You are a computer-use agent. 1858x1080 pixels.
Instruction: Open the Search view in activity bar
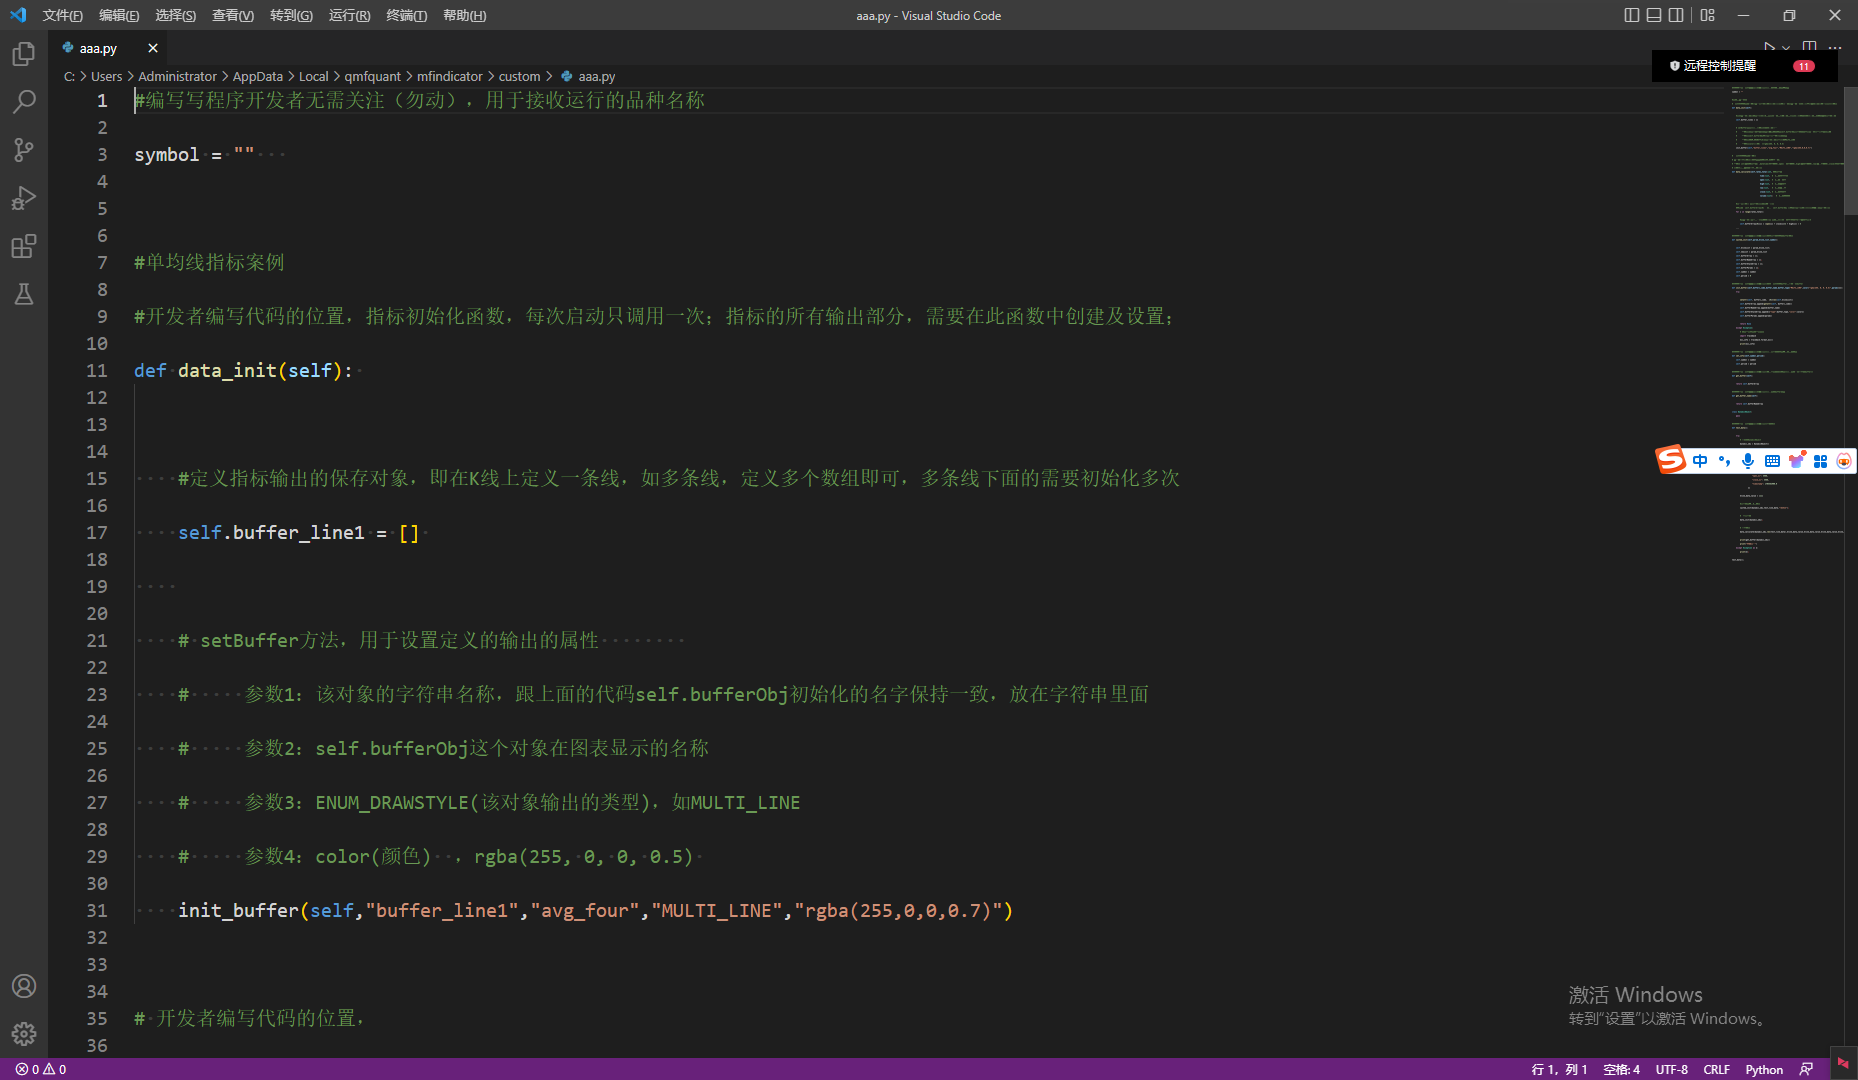point(24,102)
